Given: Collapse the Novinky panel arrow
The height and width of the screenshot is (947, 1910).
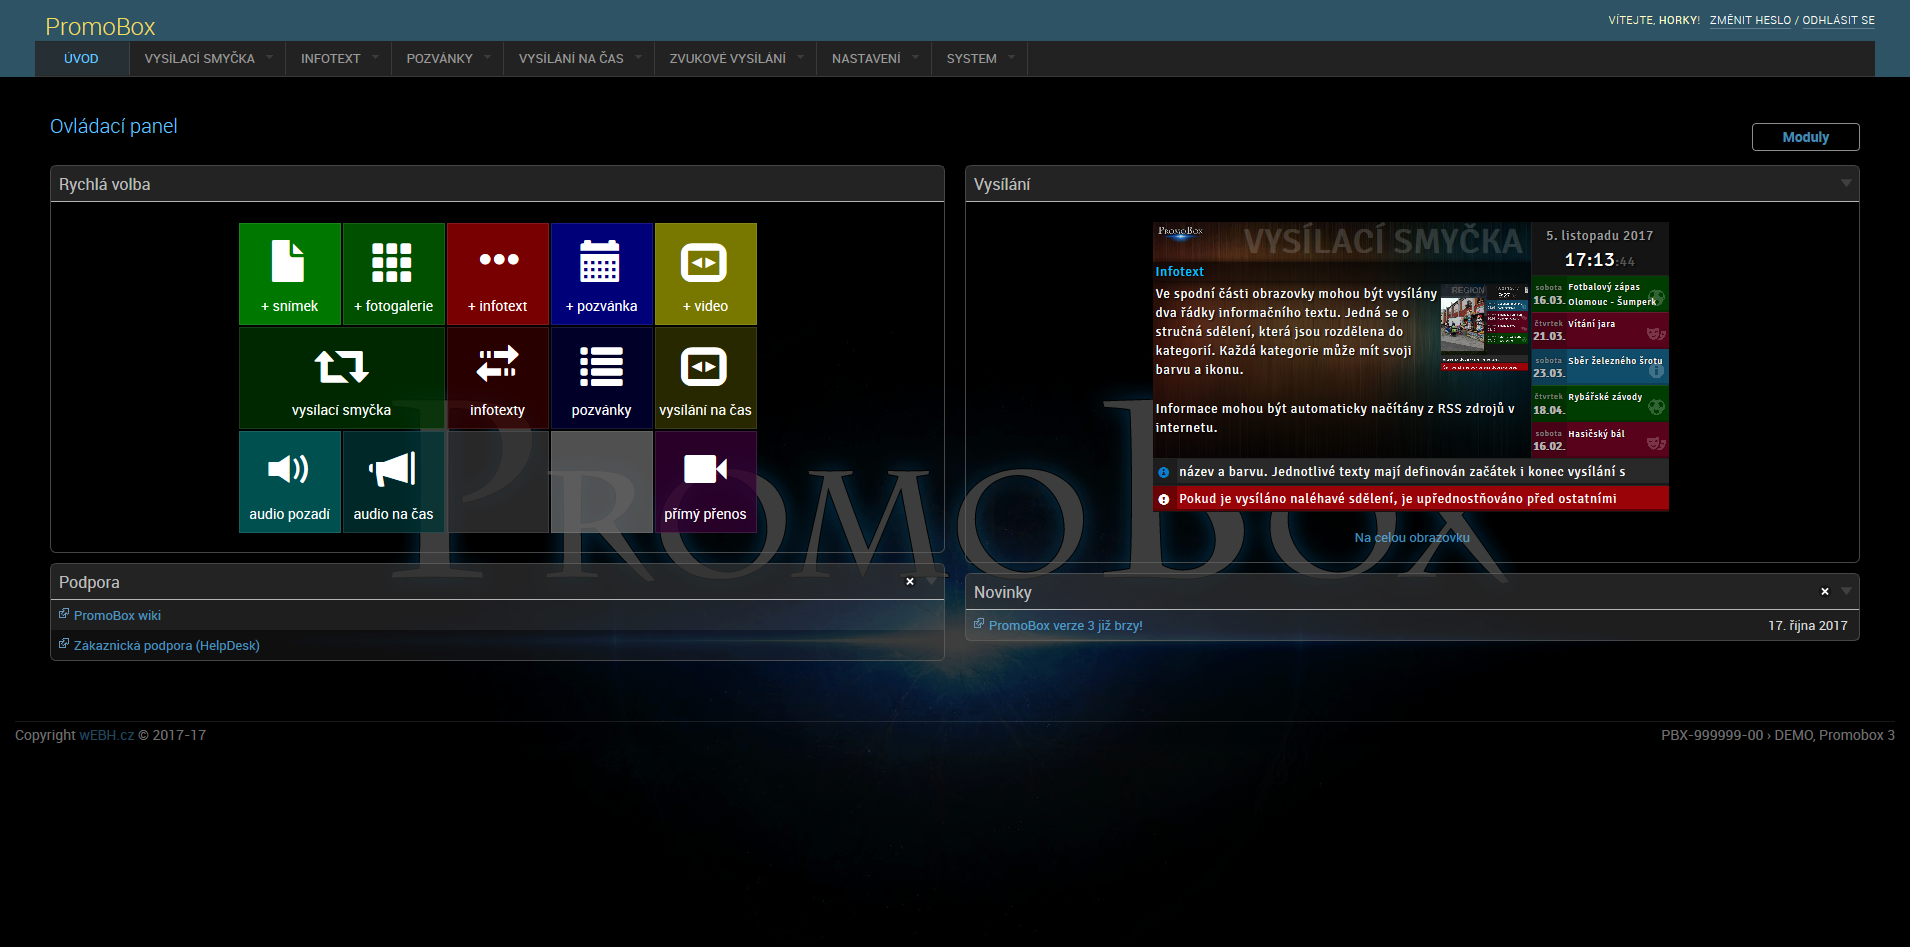Looking at the screenshot, I should point(1846,591).
